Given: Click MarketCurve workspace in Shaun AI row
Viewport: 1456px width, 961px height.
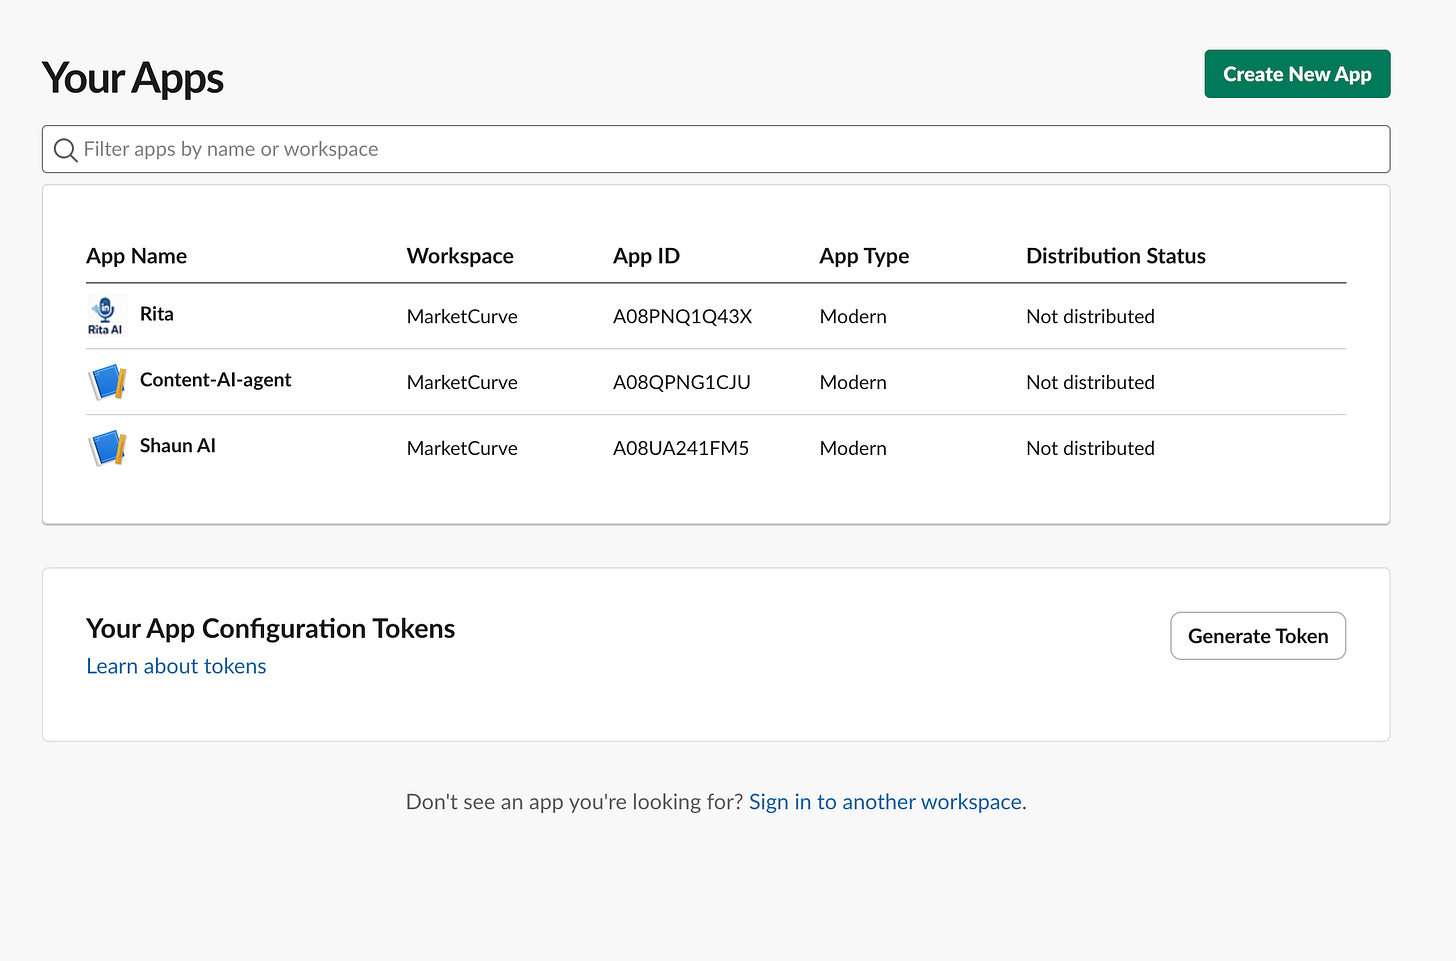Looking at the screenshot, I should tap(462, 448).
